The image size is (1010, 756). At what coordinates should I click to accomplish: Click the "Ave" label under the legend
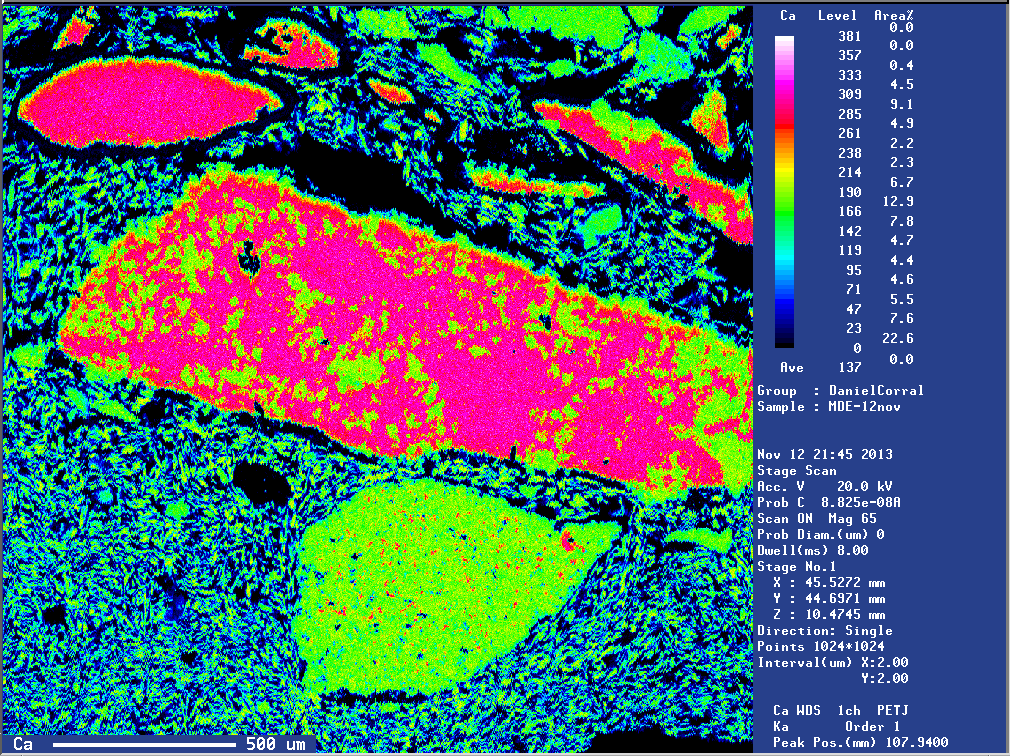792,367
